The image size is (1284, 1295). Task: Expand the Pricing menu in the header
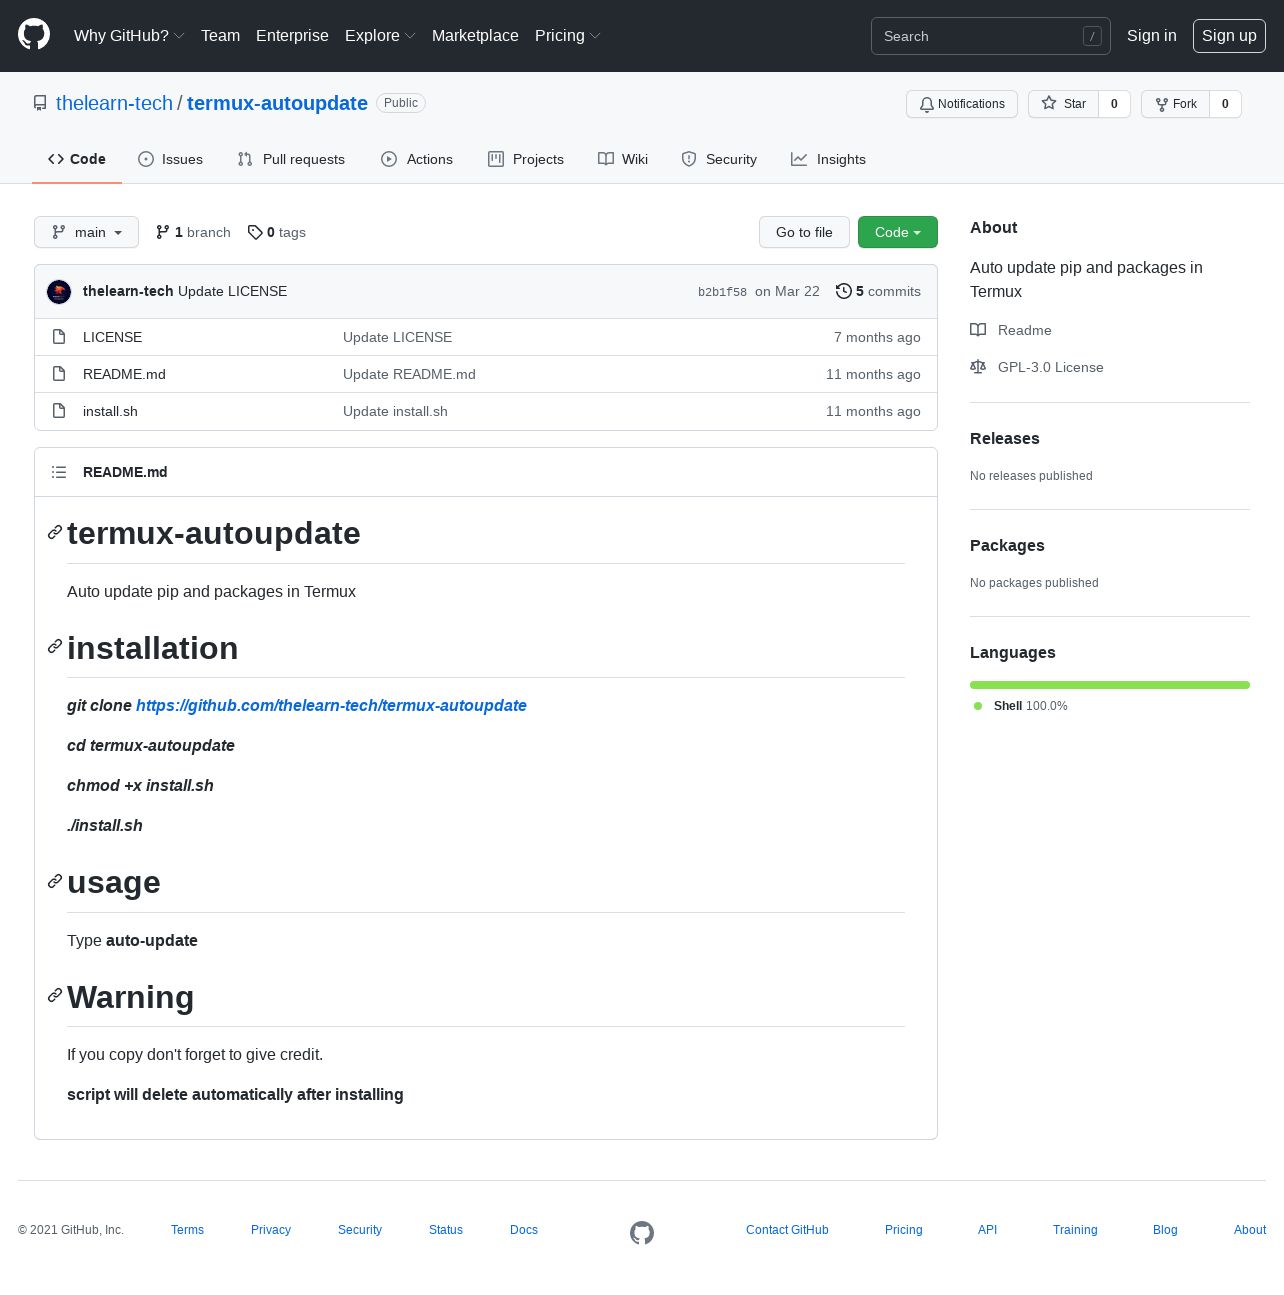coord(567,35)
